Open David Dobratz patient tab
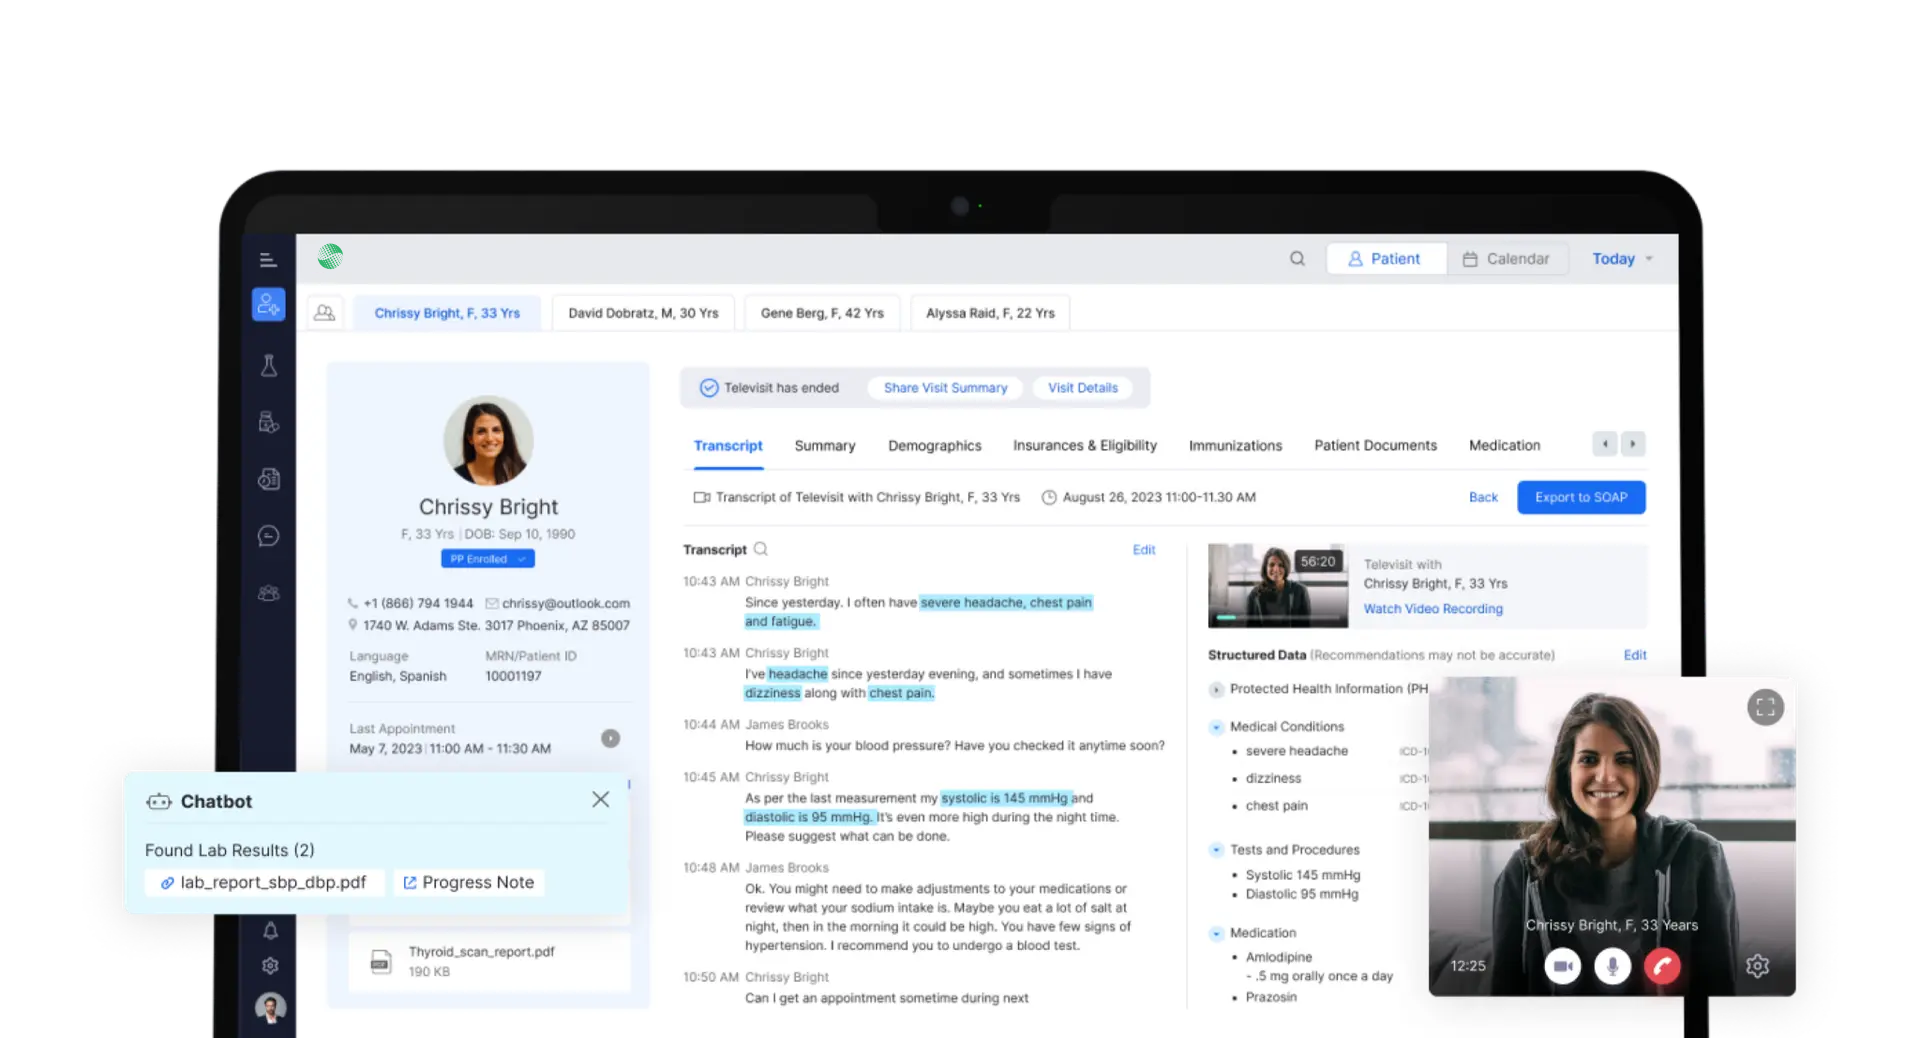 [x=643, y=313]
